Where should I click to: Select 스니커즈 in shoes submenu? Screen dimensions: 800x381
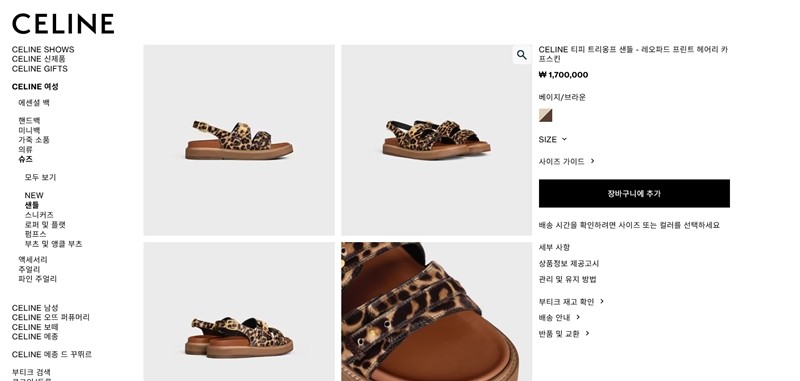coord(39,215)
